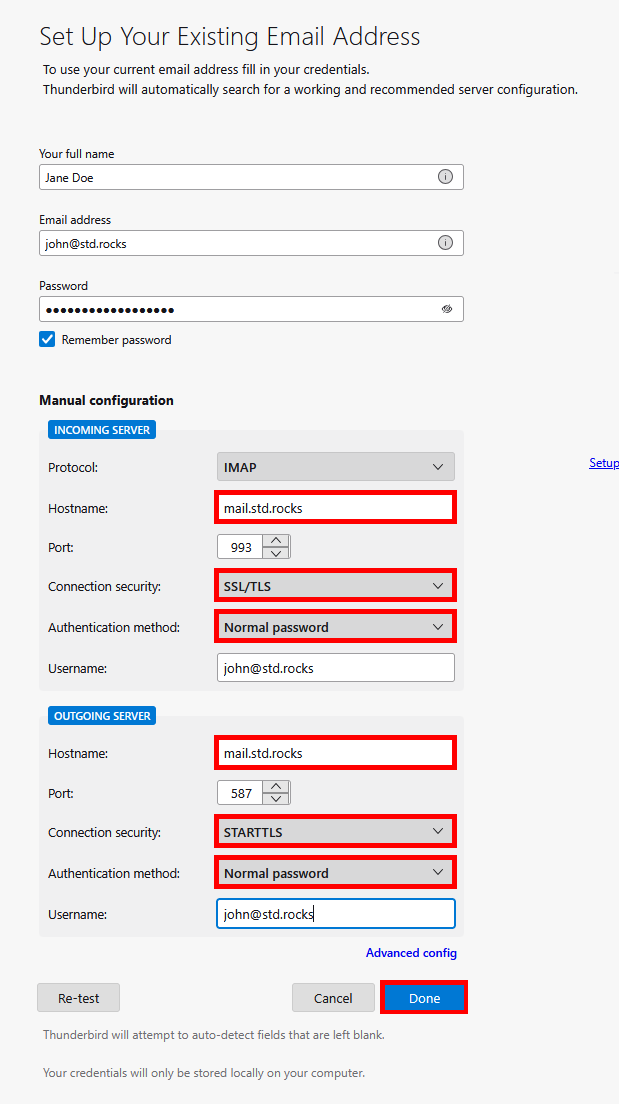Uncheck the Remember password checkbox
This screenshot has height=1104, width=619.
pos(46,339)
